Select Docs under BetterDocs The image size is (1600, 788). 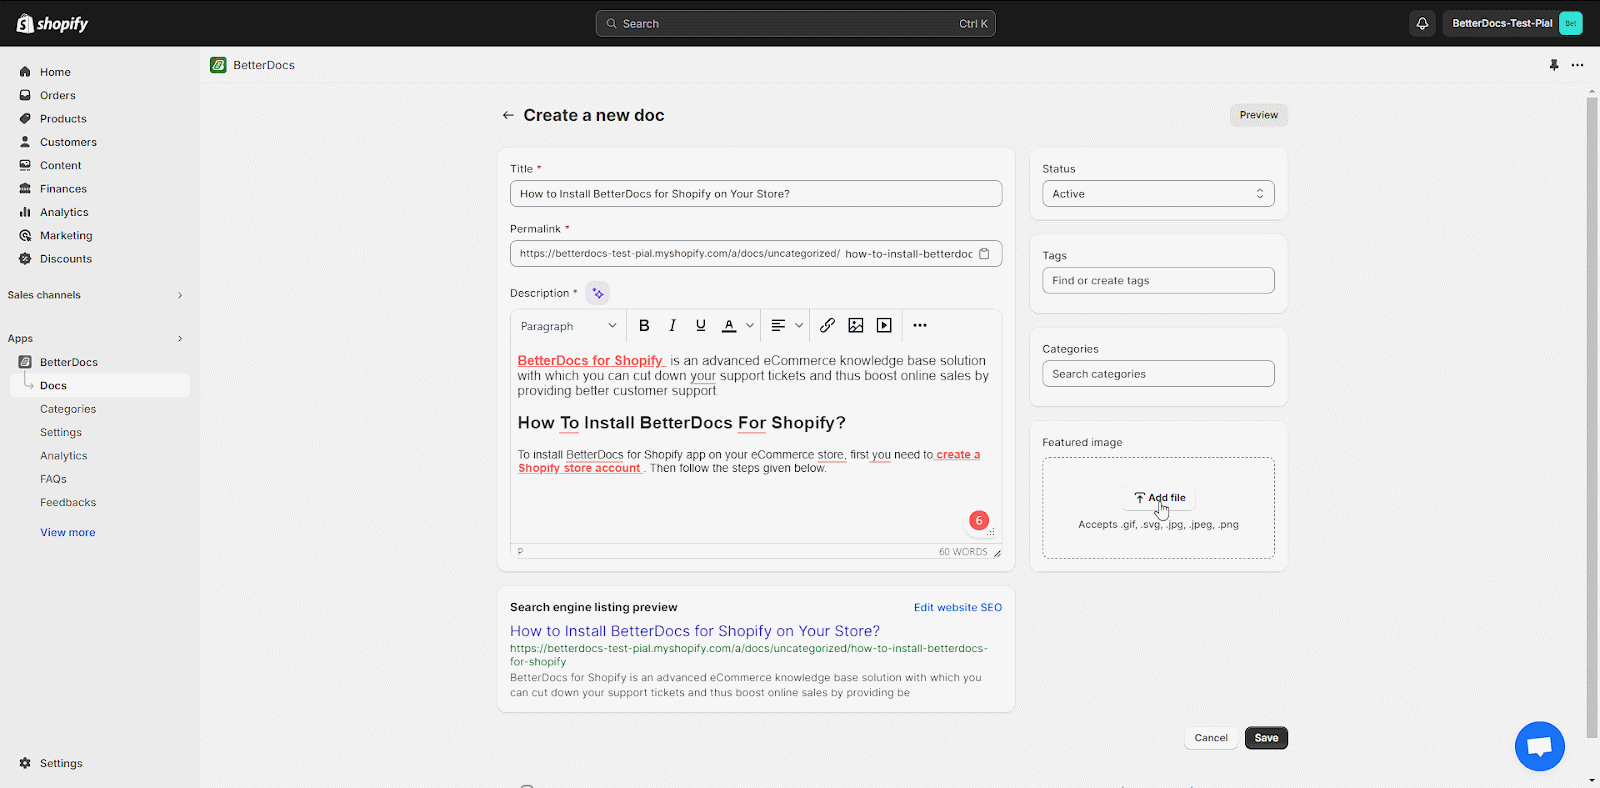tap(100, 386)
